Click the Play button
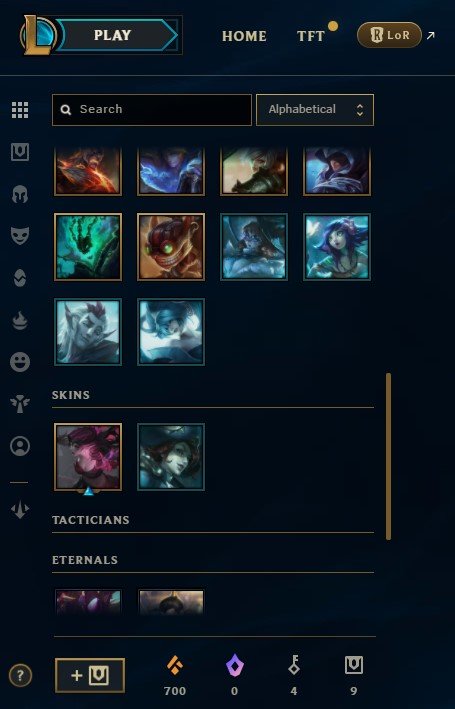Screen dimensions: 455x709 tap(112, 35)
